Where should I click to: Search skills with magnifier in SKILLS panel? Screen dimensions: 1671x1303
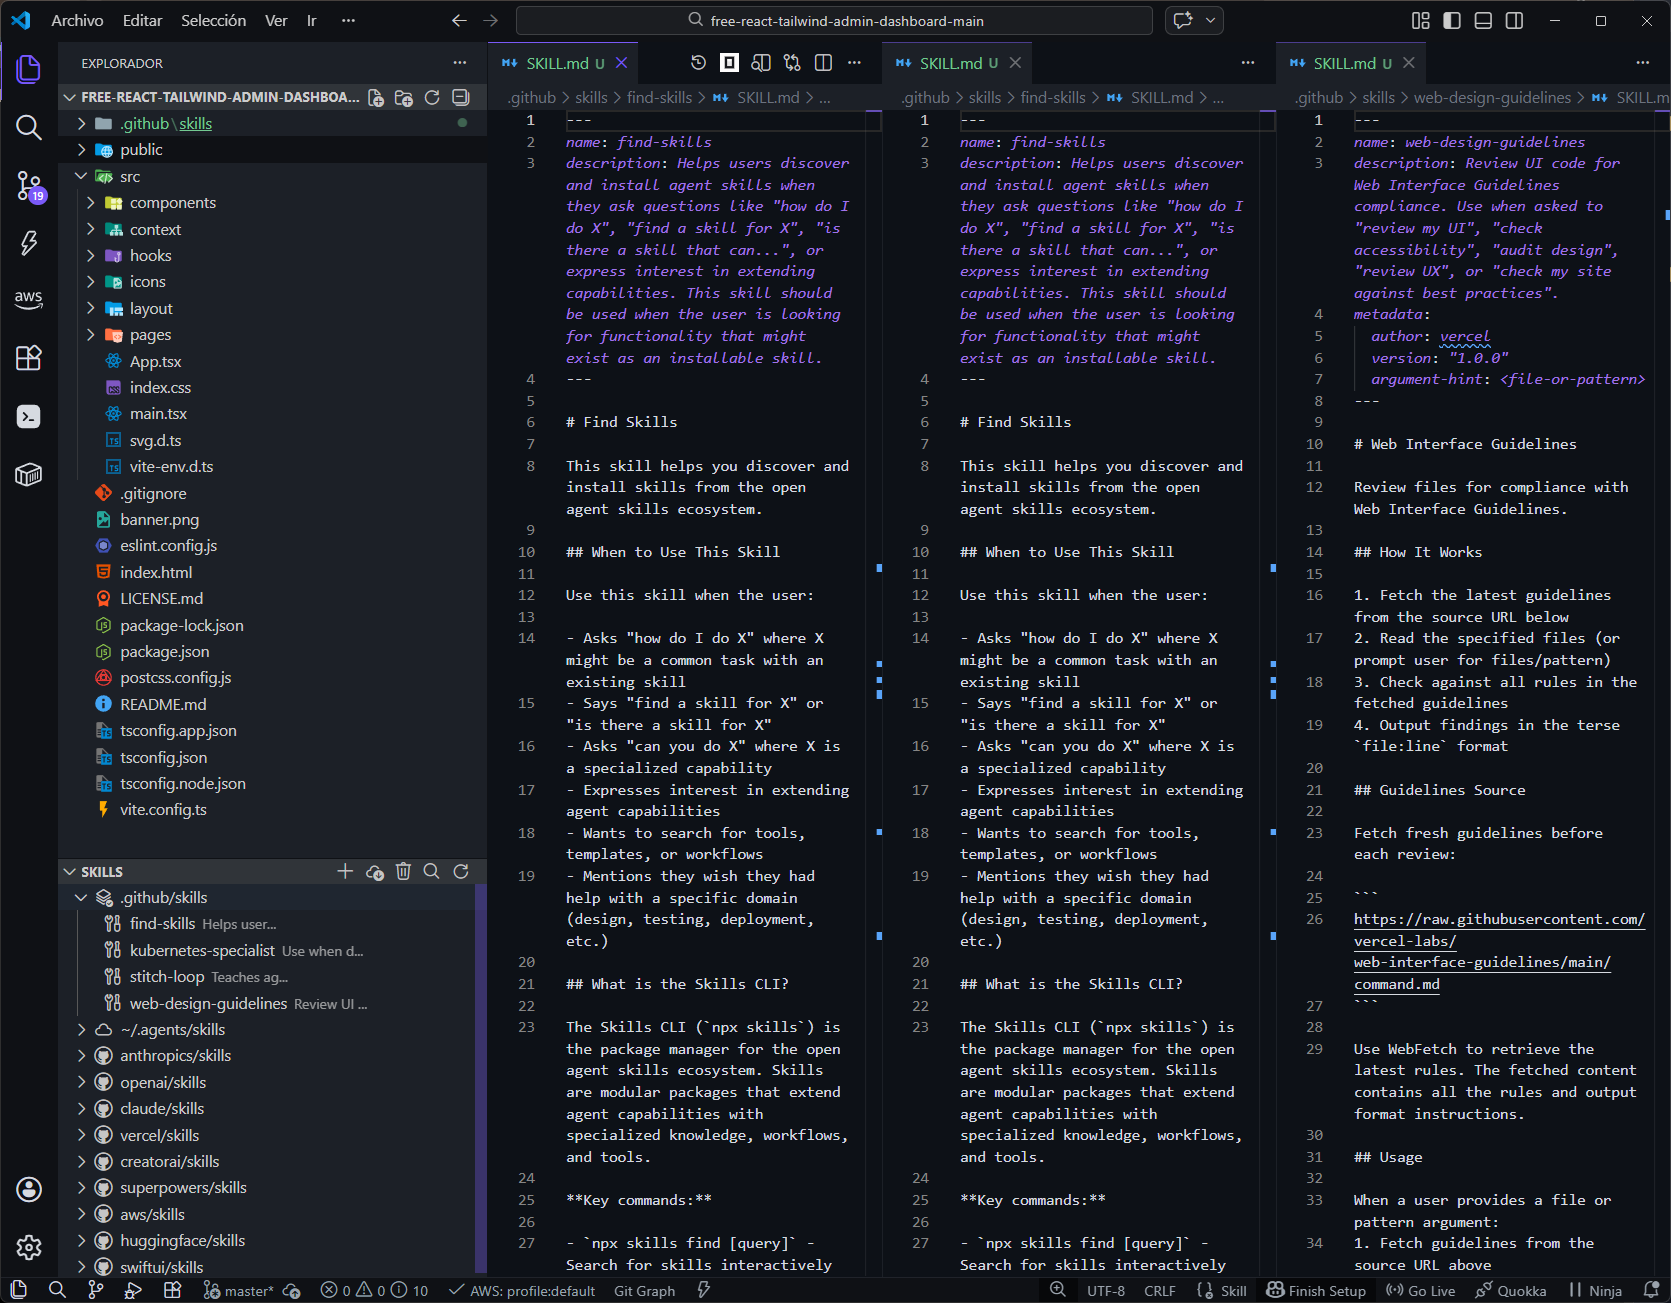(x=432, y=871)
